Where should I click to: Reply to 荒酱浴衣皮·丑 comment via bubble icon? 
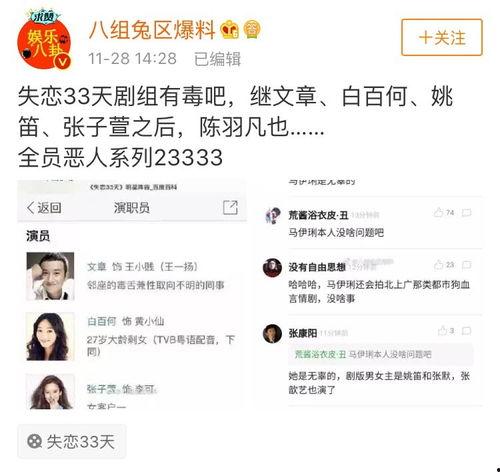tap(467, 213)
